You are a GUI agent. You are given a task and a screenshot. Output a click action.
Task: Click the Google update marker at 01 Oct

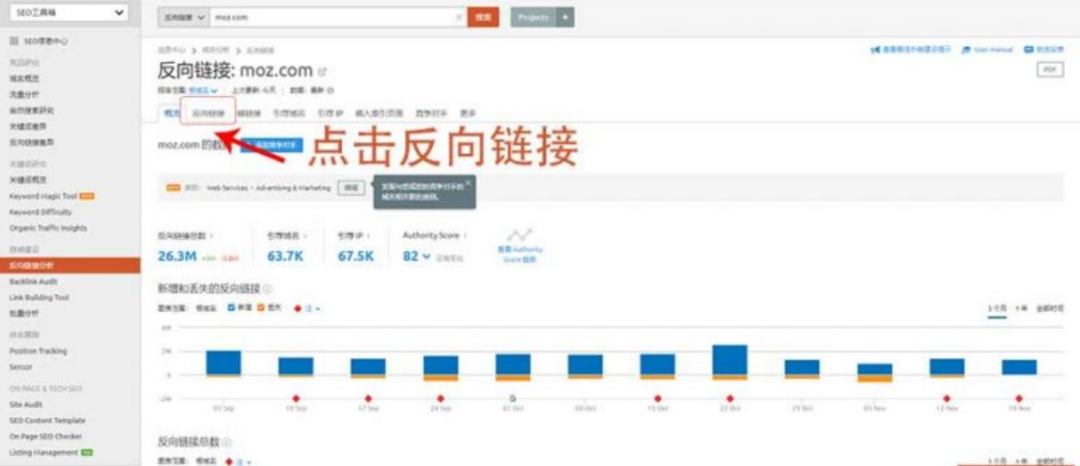pos(512,399)
